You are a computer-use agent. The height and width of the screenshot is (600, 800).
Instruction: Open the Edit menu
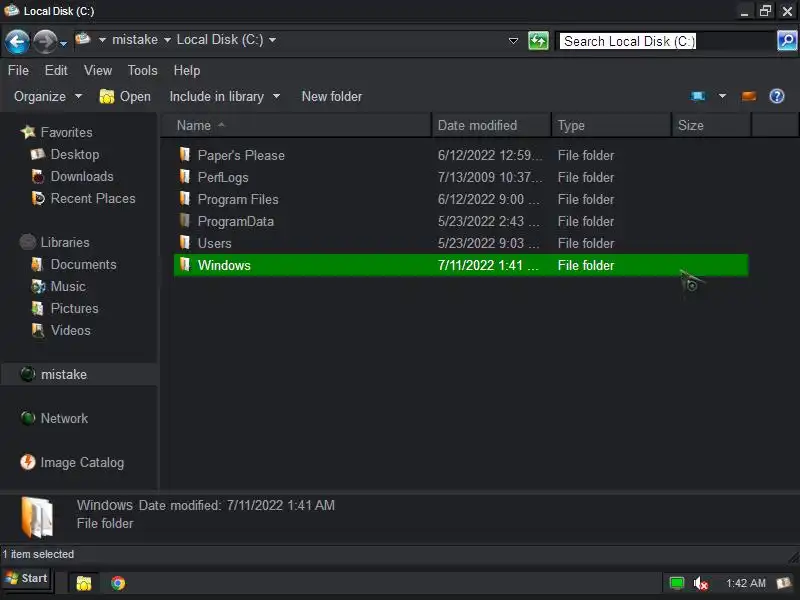[56, 70]
